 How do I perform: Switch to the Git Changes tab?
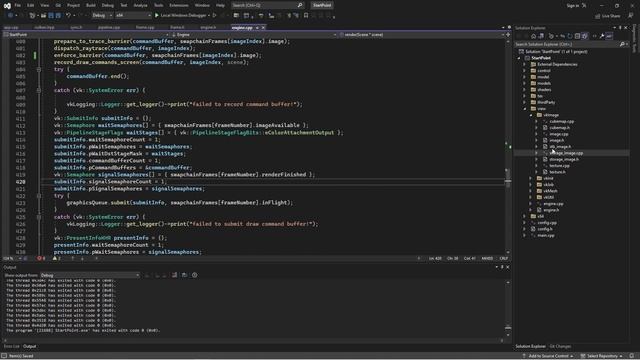coord(560,347)
